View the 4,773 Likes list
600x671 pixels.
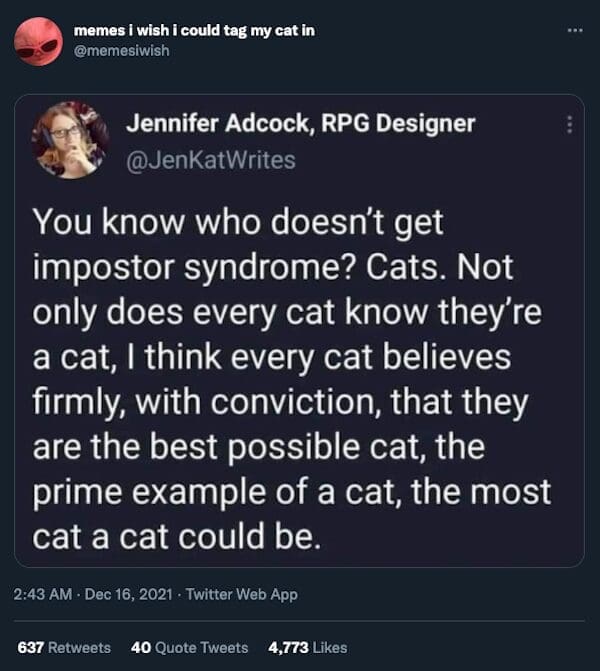(307, 647)
